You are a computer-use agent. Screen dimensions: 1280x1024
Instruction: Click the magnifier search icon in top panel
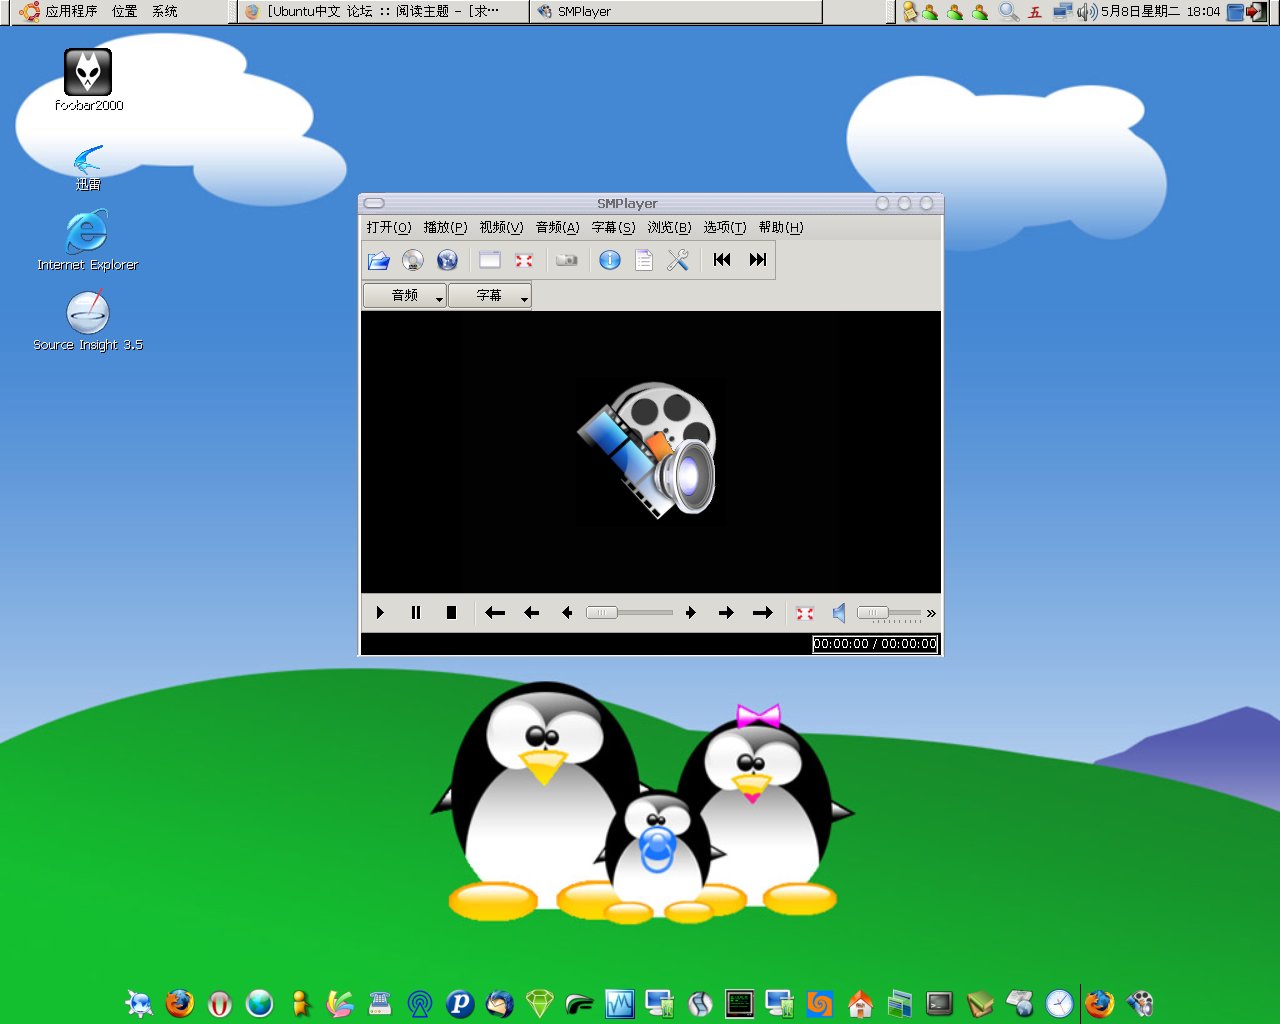pyautogui.click(x=1009, y=12)
